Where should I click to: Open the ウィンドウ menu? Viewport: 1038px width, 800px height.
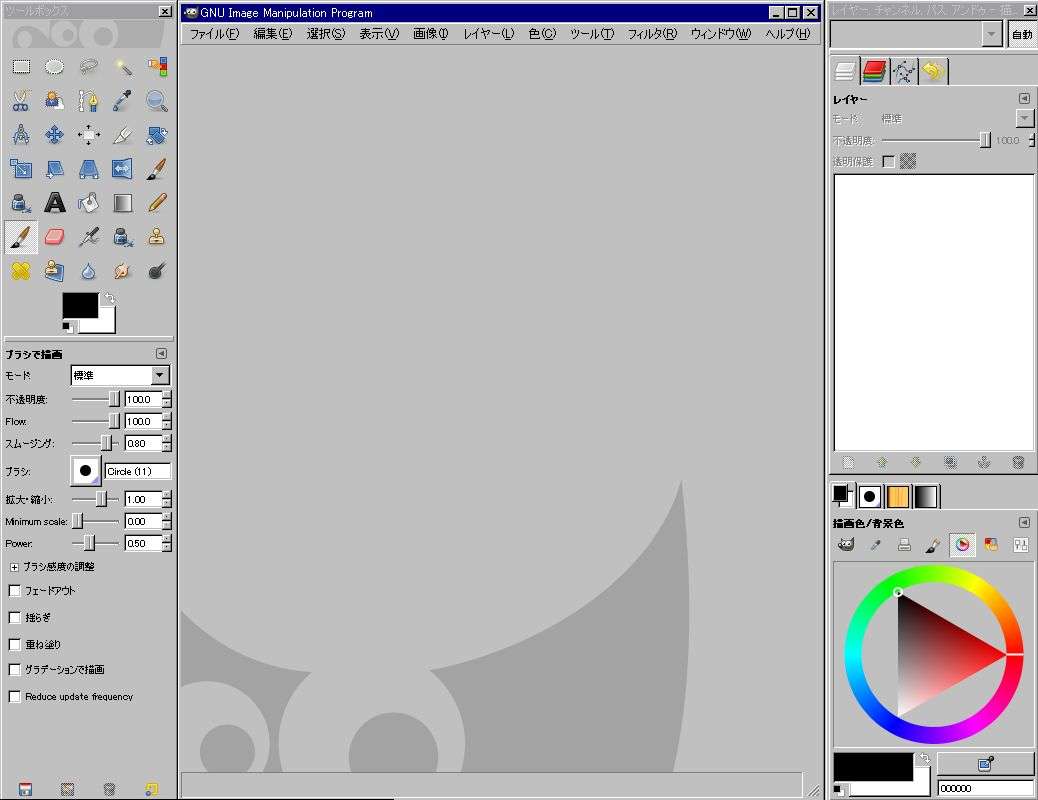coord(720,34)
